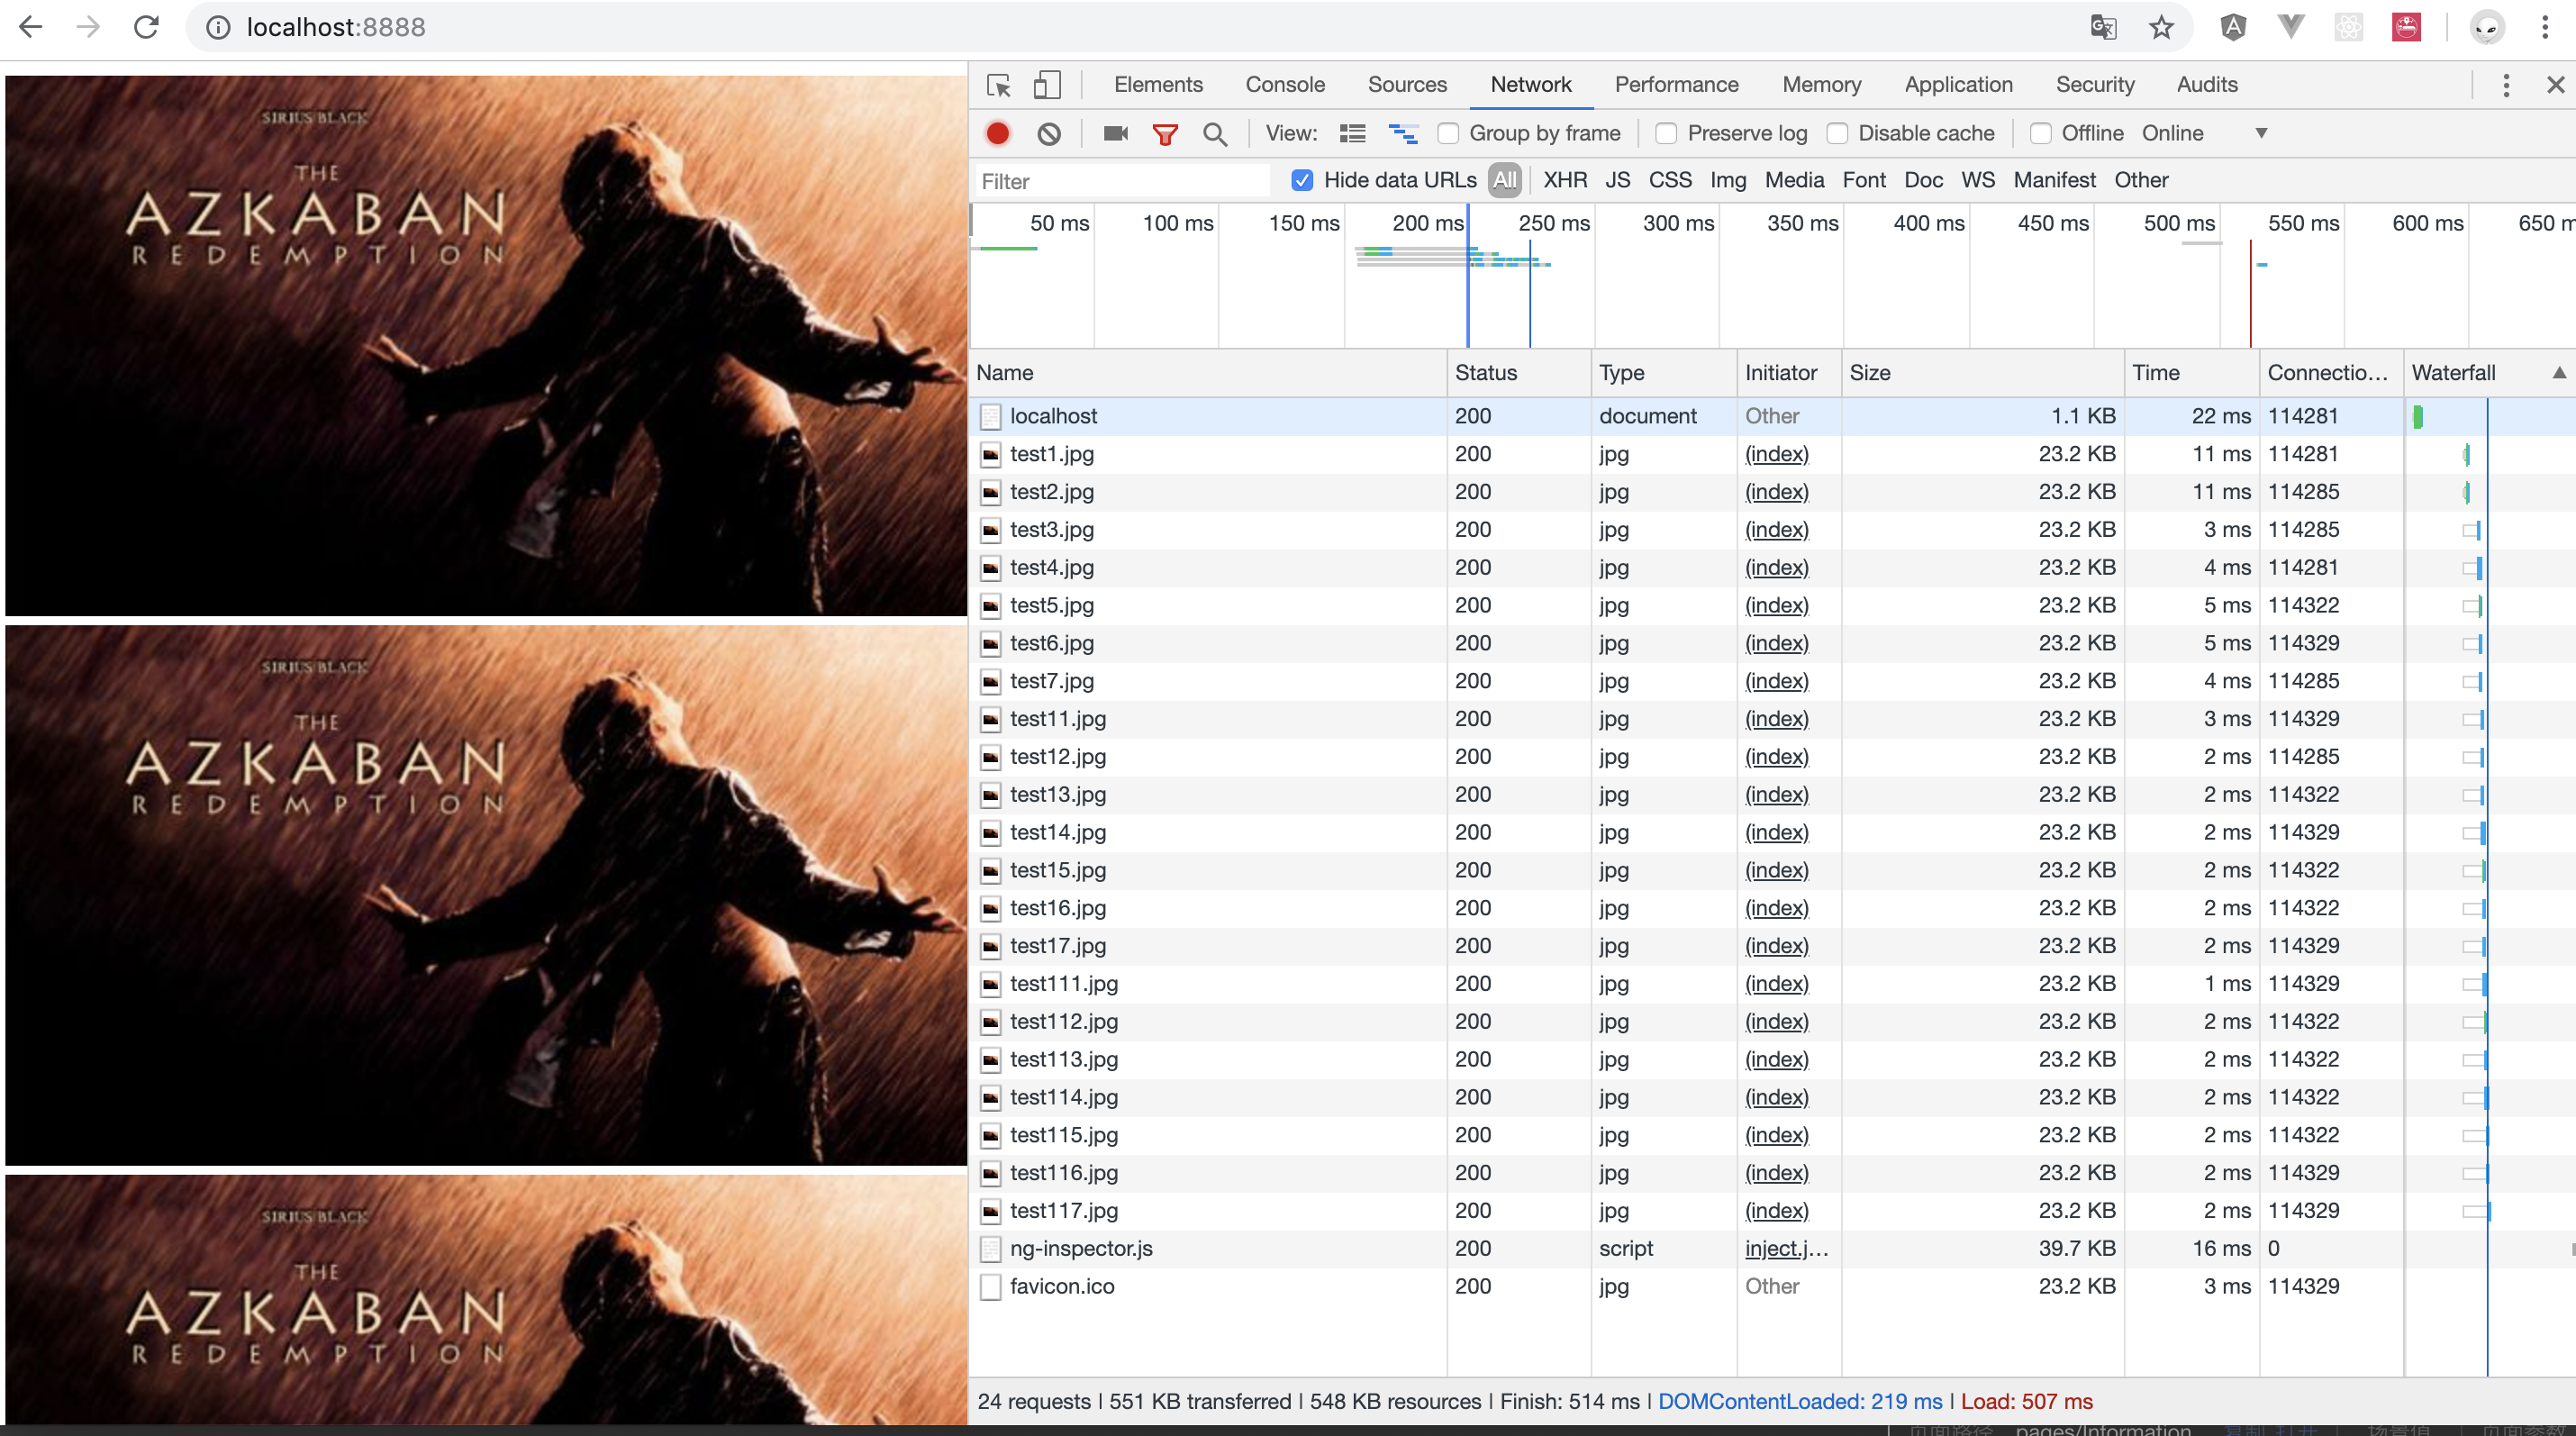
Task: Open network search with the magnifier icon
Action: coord(1214,133)
